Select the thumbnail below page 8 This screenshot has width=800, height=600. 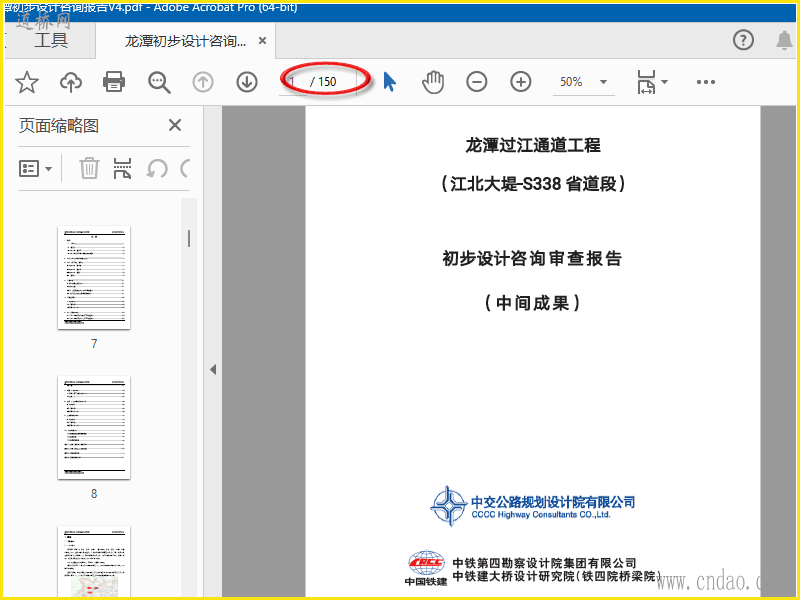(x=94, y=561)
